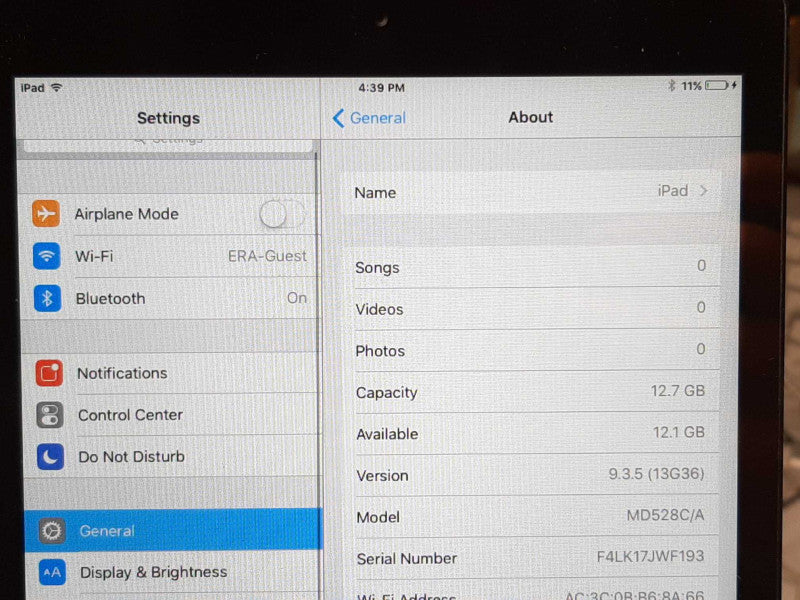Tap the Version 9.3.5 (13G36) value
Screen dimensions: 800x600
click(656, 474)
